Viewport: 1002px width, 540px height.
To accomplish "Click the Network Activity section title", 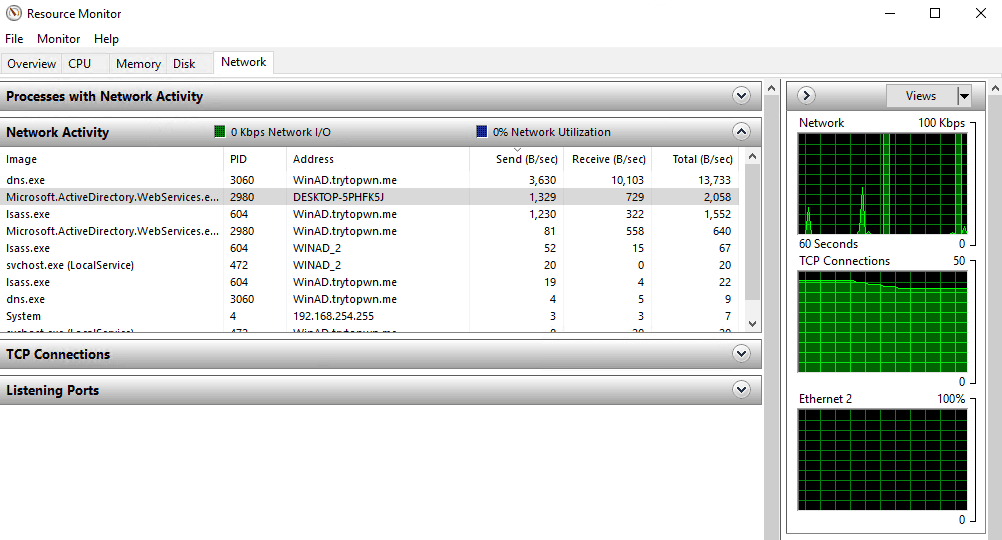I will click(x=58, y=132).
